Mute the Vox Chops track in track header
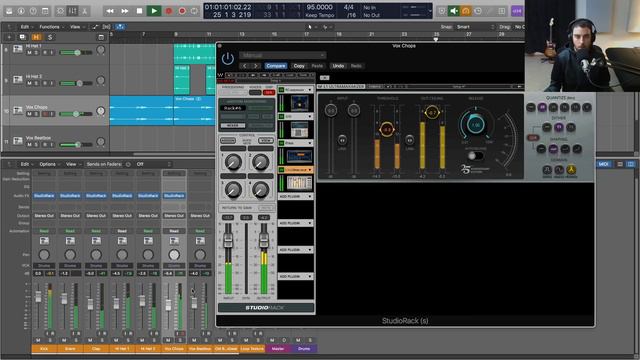The height and width of the screenshot is (360, 640). pyautogui.click(x=29, y=114)
